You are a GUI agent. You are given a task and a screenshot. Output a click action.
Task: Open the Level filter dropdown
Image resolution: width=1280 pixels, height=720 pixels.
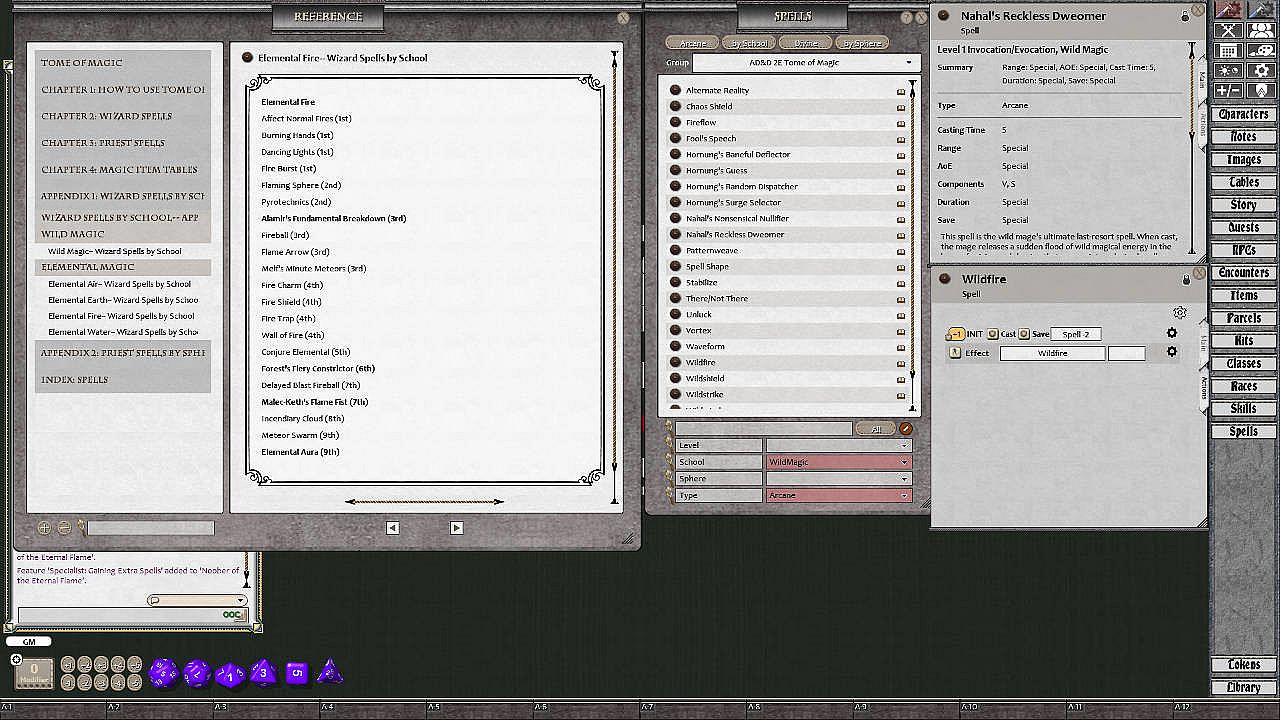click(x=838, y=445)
